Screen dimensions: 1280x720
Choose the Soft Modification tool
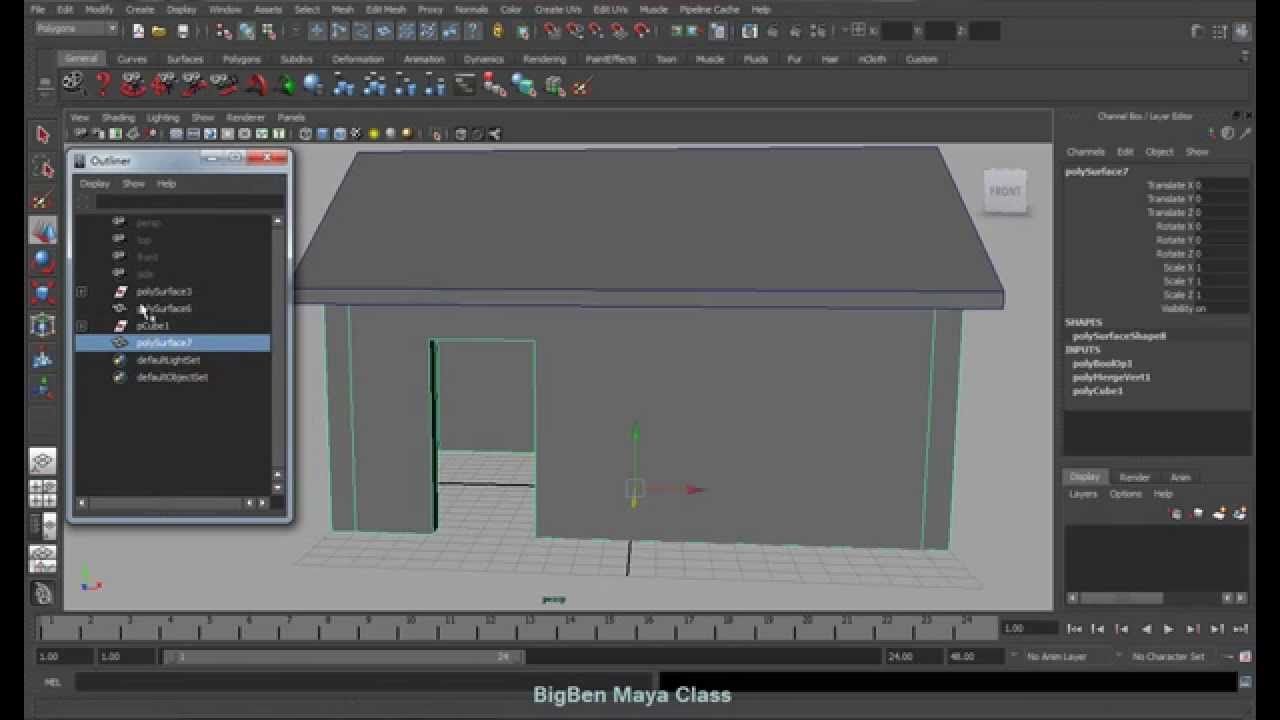tap(42, 357)
